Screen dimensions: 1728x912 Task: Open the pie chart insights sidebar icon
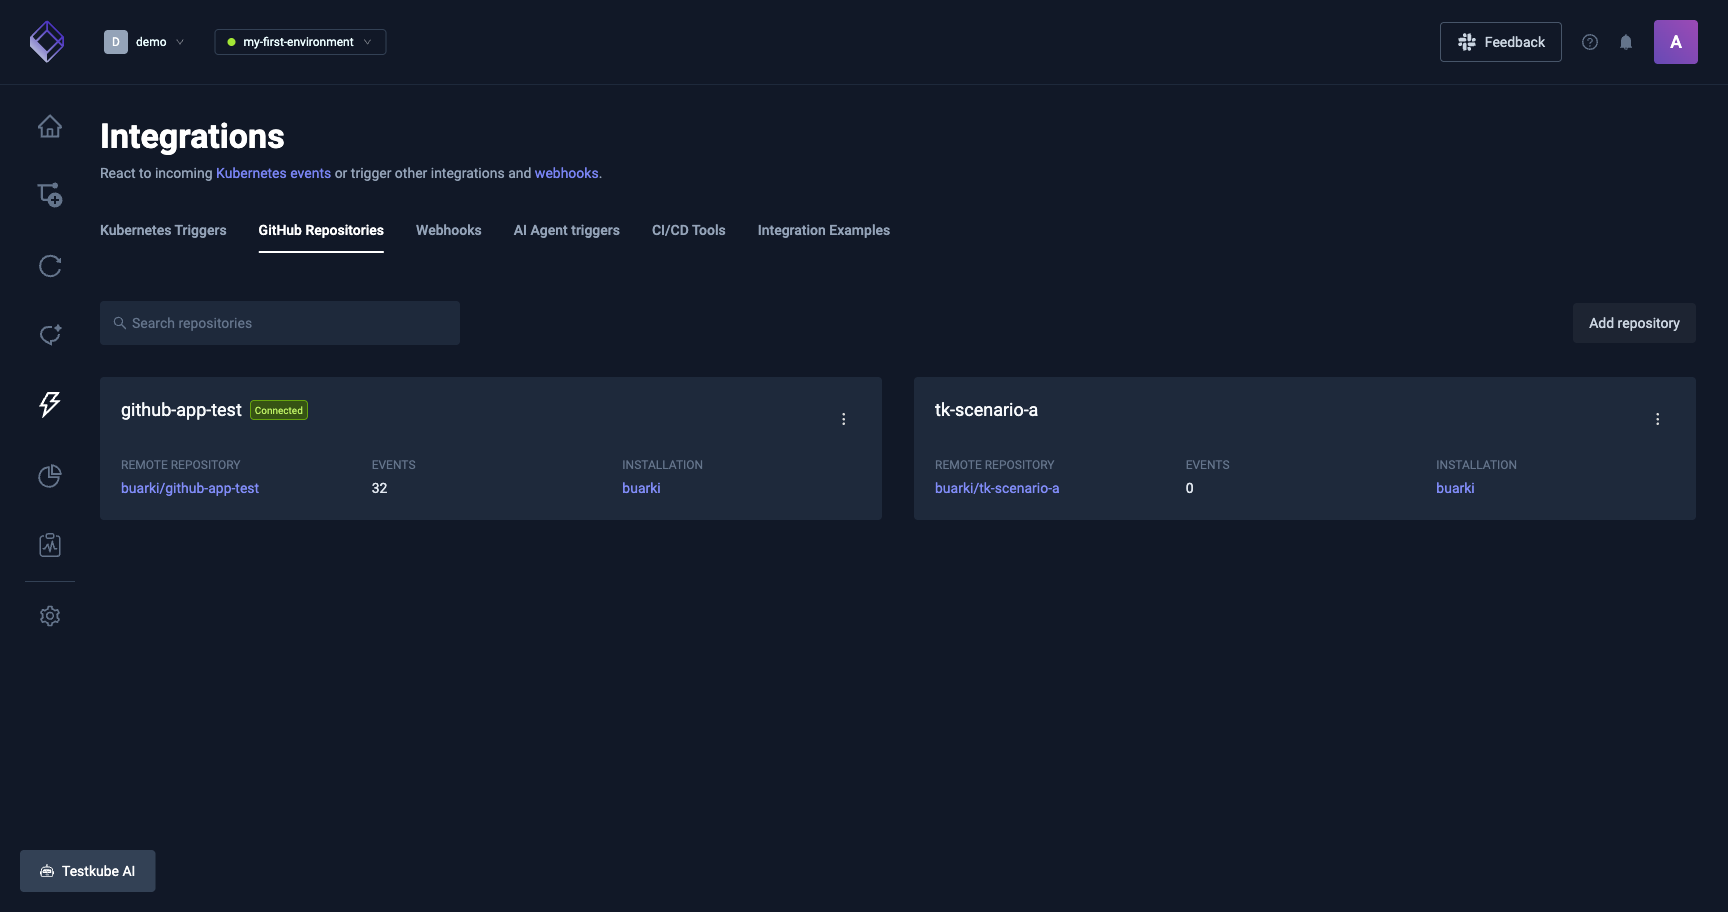click(x=50, y=476)
